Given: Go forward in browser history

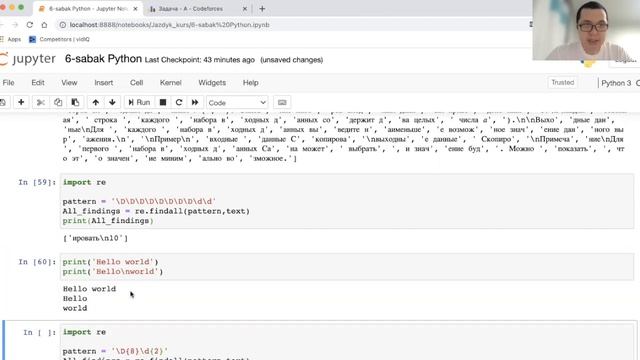Looking at the screenshot, I should (15, 25).
